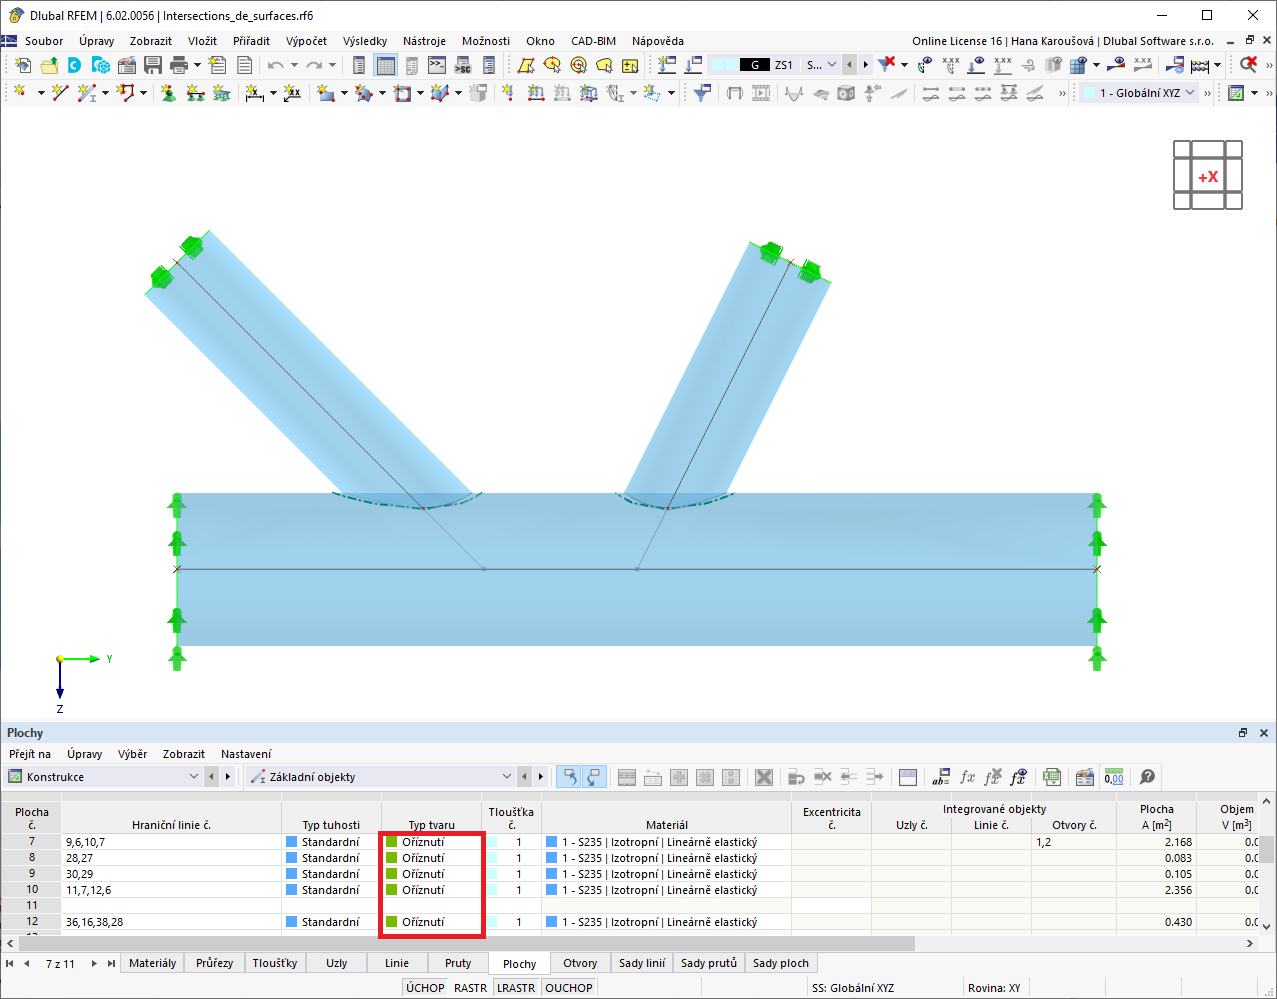Add a new dimension line

coord(255,93)
